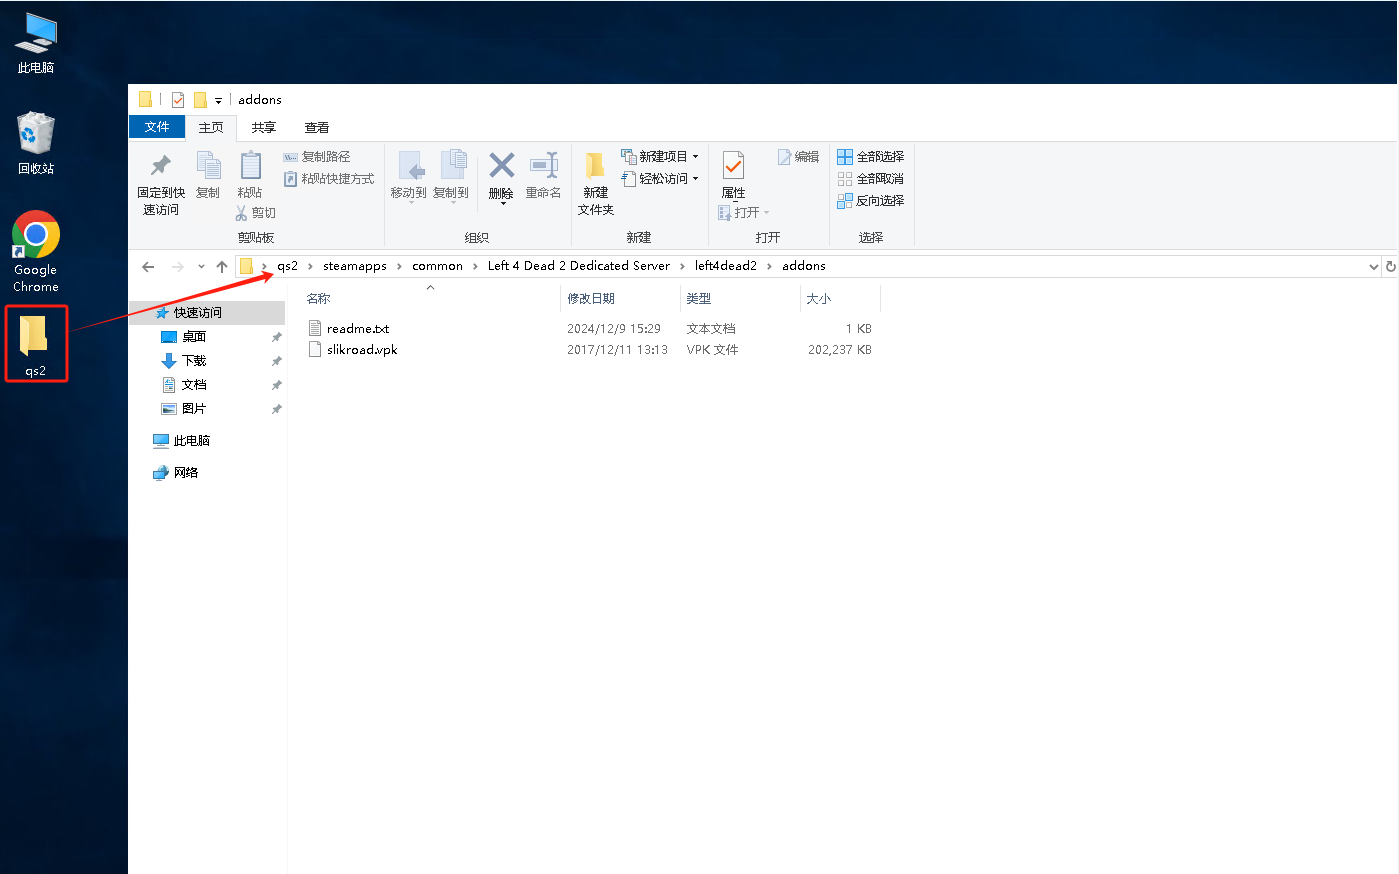Image resolution: width=1399 pixels, height=874 pixels.
Task: Go to qs2 in the breadcrumb path
Action: pos(288,266)
